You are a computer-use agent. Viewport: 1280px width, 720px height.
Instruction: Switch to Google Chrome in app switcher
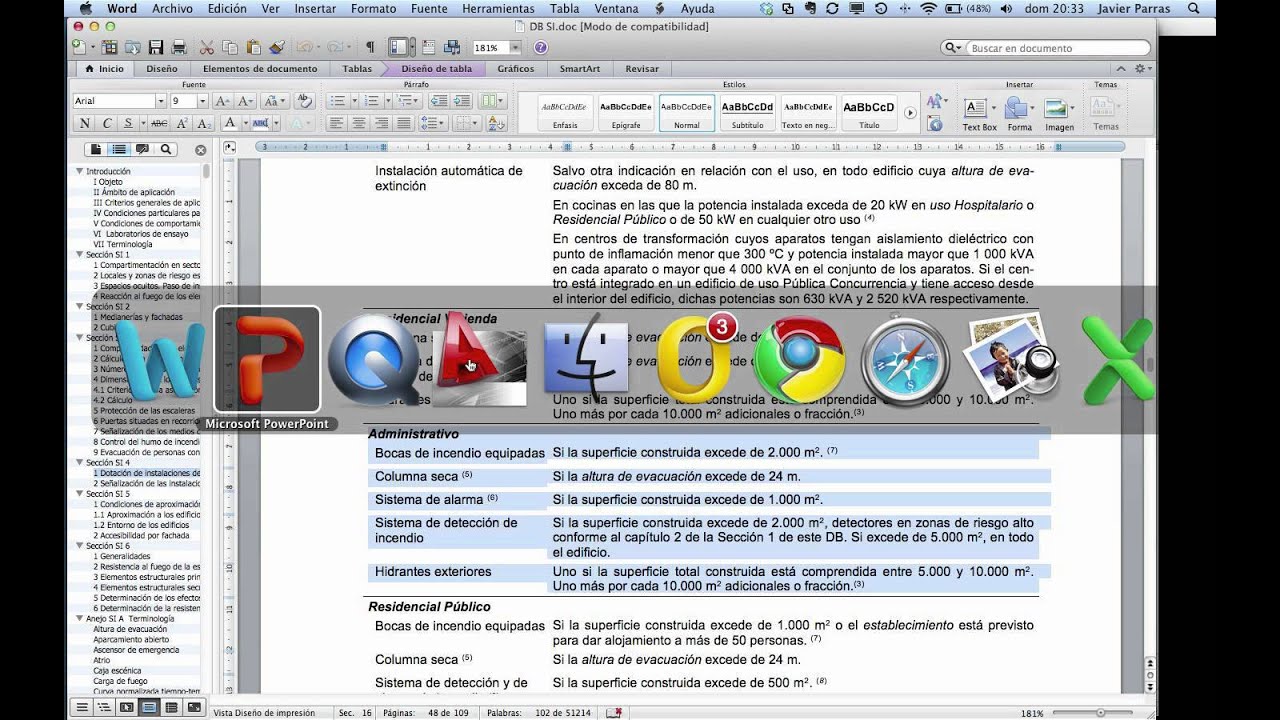[799, 359]
